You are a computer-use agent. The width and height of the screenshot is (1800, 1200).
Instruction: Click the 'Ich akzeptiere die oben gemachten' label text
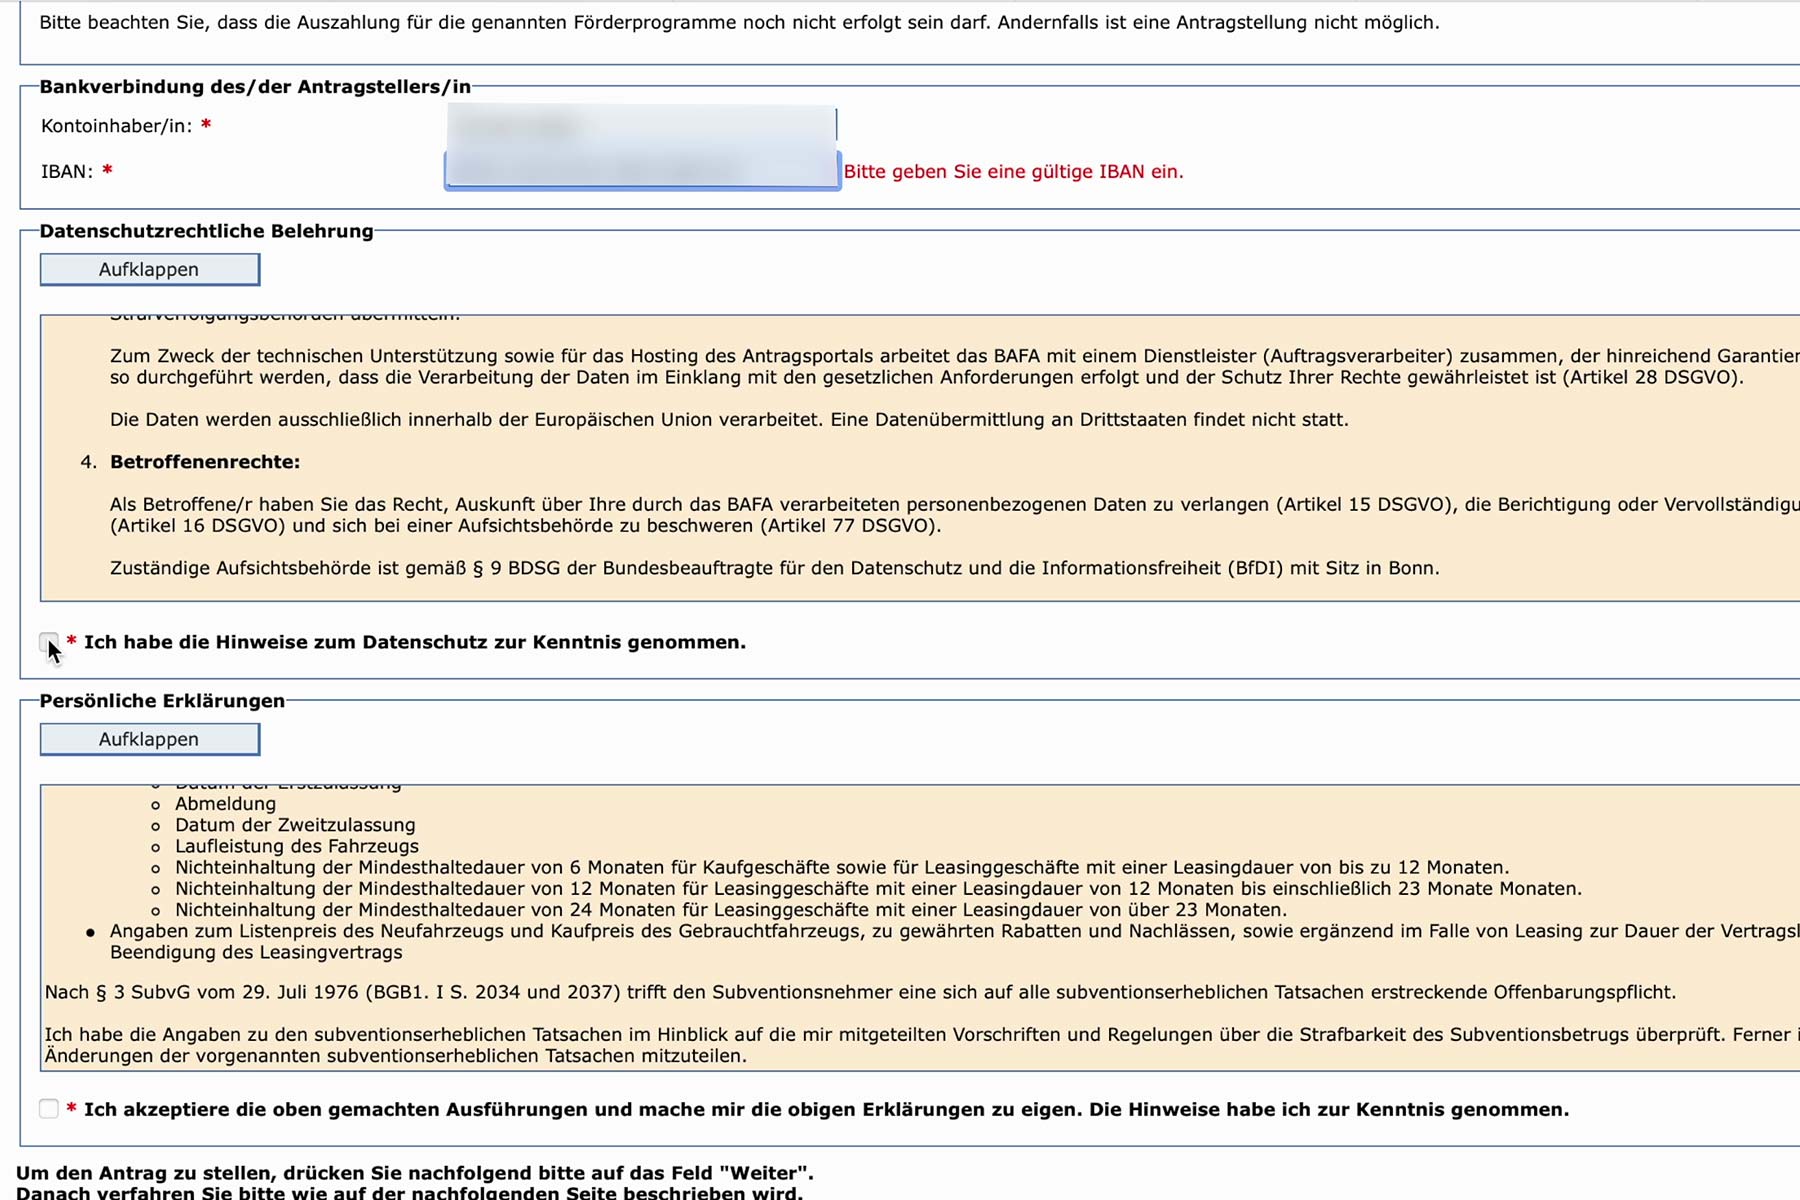click(825, 1109)
